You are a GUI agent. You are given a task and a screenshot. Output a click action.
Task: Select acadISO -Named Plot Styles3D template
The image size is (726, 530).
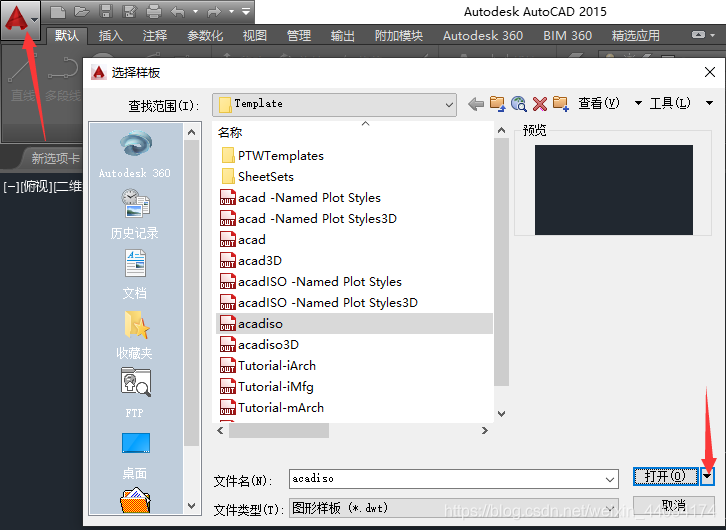click(x=319, y=302)
